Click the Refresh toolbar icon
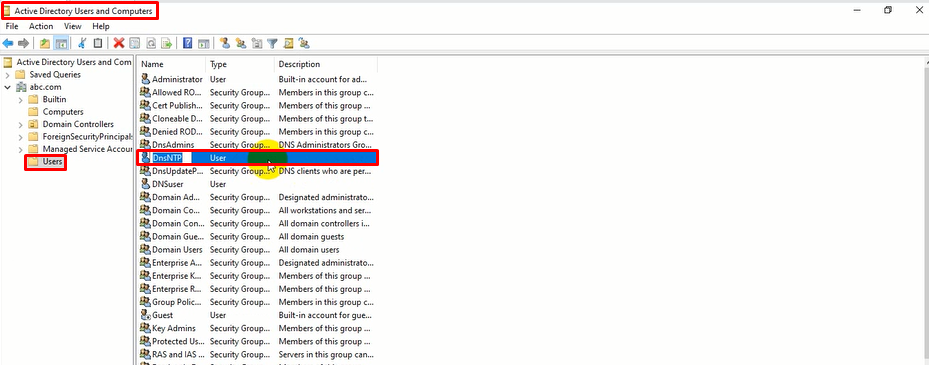The image size is (929, 365). coord(151,43)
